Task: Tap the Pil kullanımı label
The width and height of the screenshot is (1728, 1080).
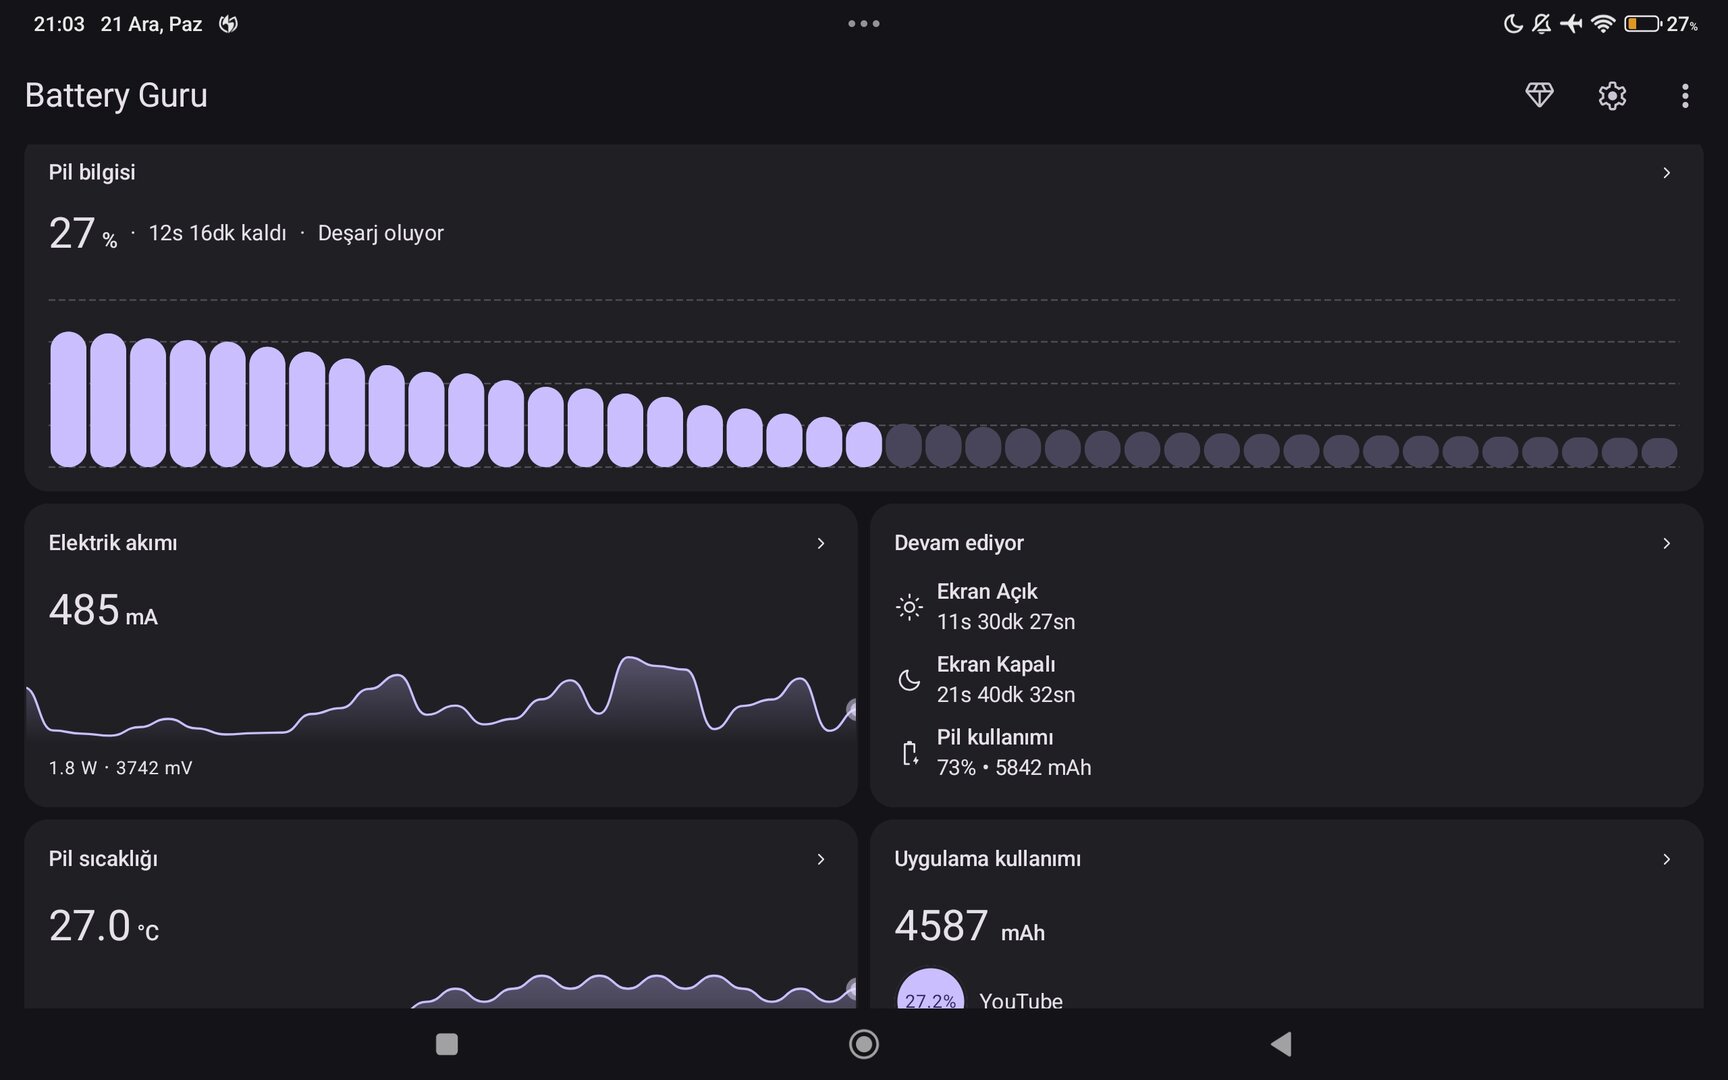Action: click(995, 738)
